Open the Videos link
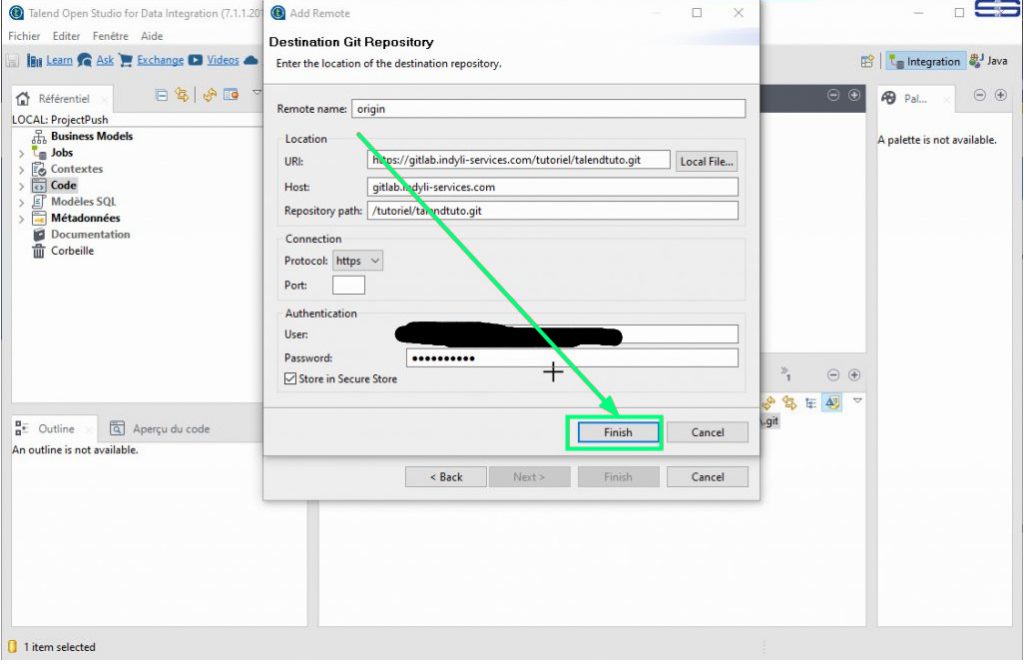Image resolution: width=1024 pixels, height=664 pixels. [x=223, y=60]
